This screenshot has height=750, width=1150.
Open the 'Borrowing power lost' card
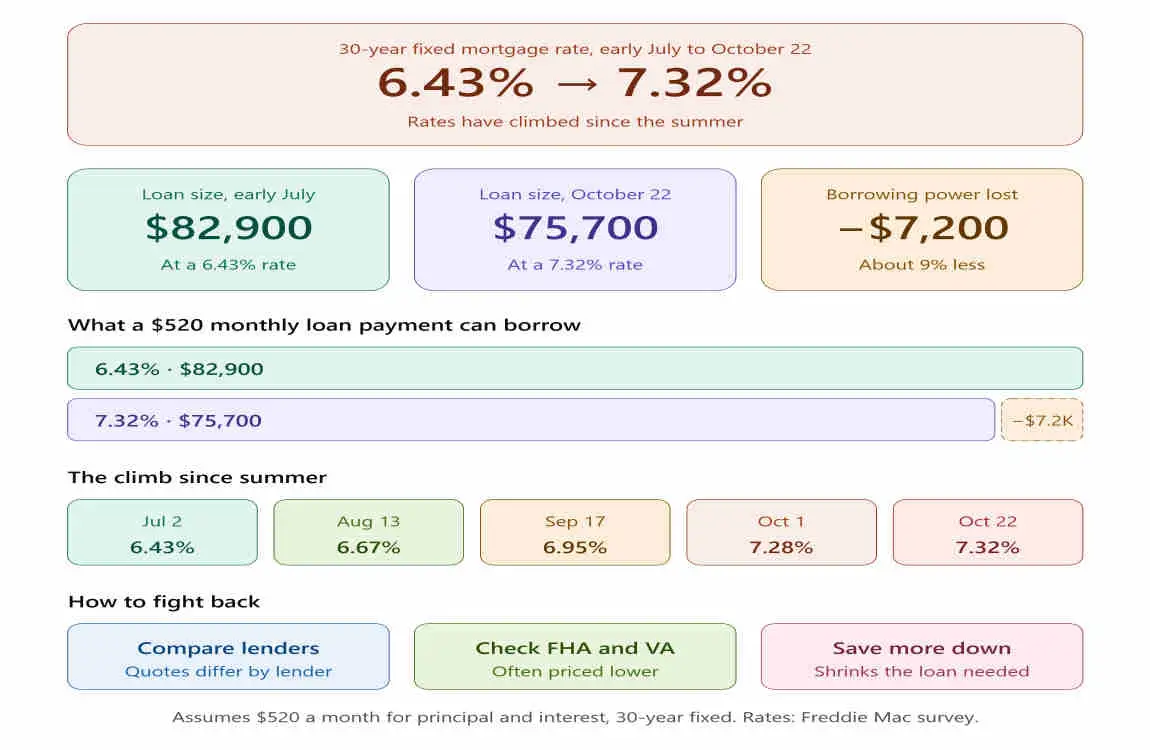(x=922, y=229)
